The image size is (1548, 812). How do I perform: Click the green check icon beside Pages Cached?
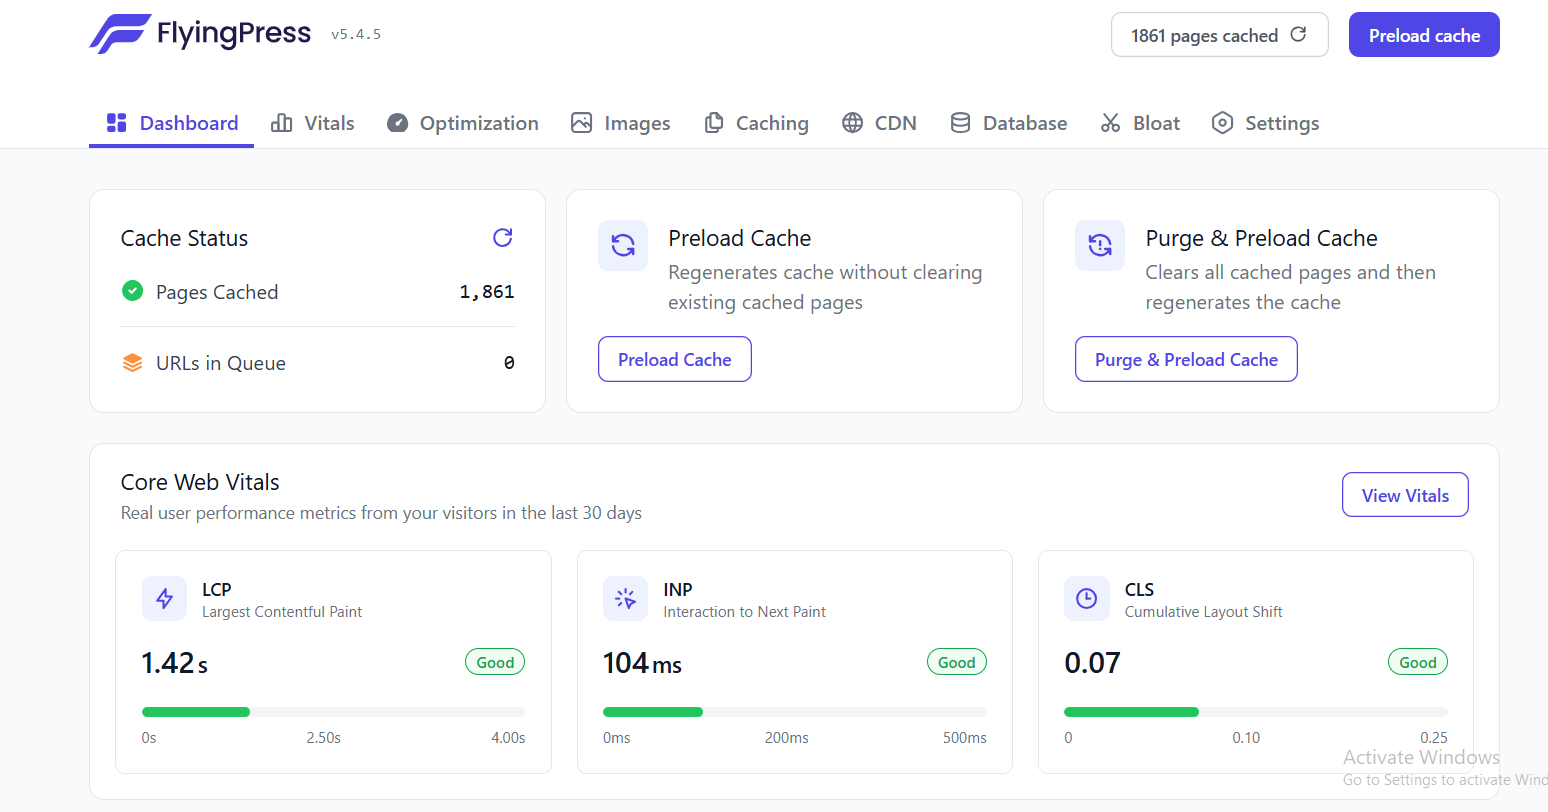pyautogui.click(x=132, y=291)
